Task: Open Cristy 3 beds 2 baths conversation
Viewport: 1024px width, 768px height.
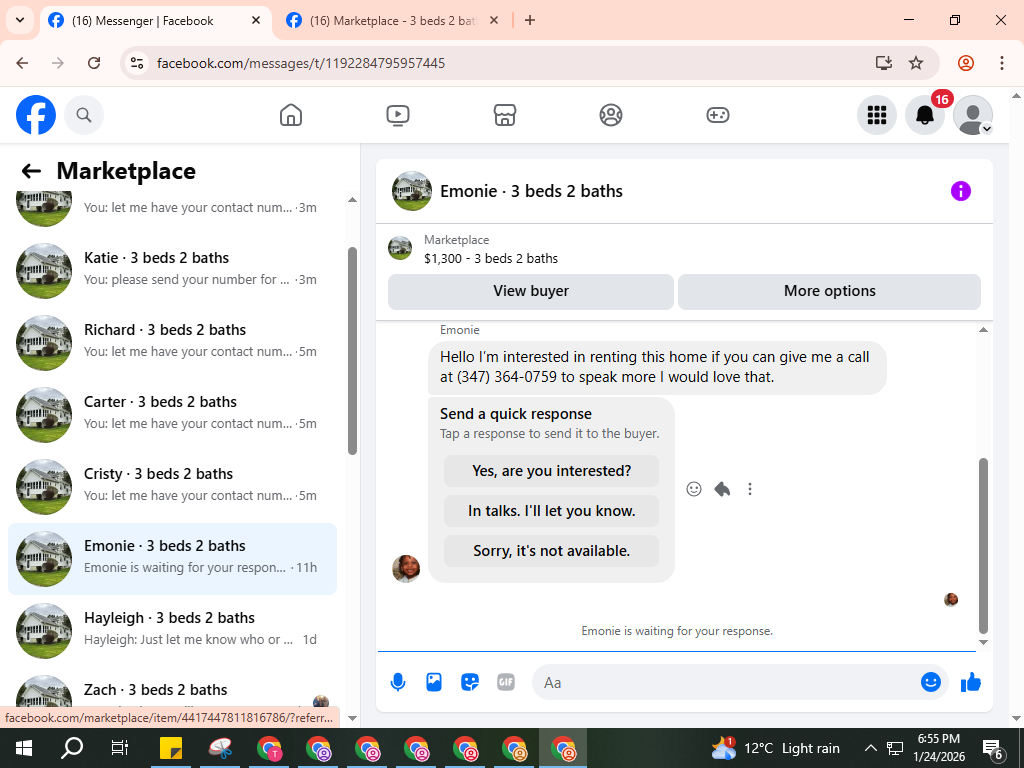Action: pos(172,487)
